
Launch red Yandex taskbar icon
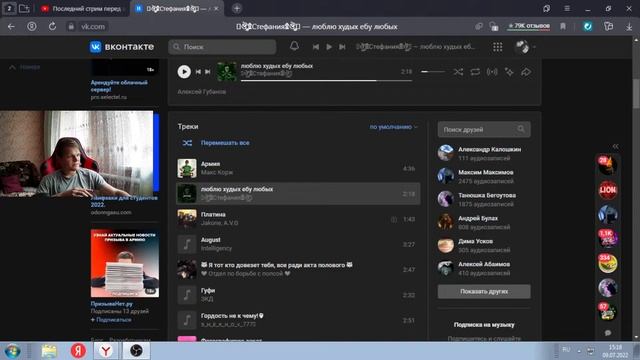(x=78, y=351)
